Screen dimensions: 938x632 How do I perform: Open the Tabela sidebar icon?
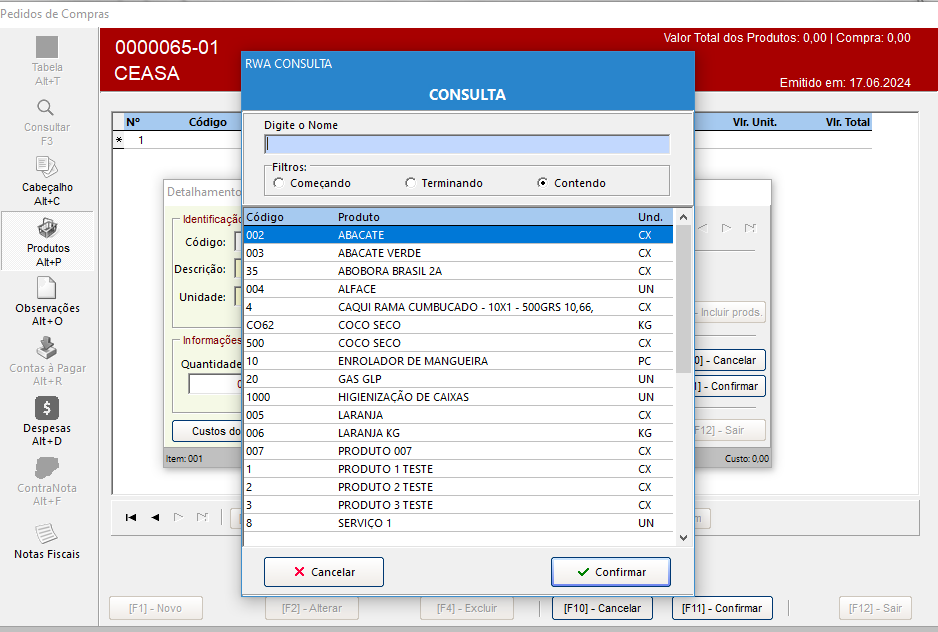tap(47, 47)
